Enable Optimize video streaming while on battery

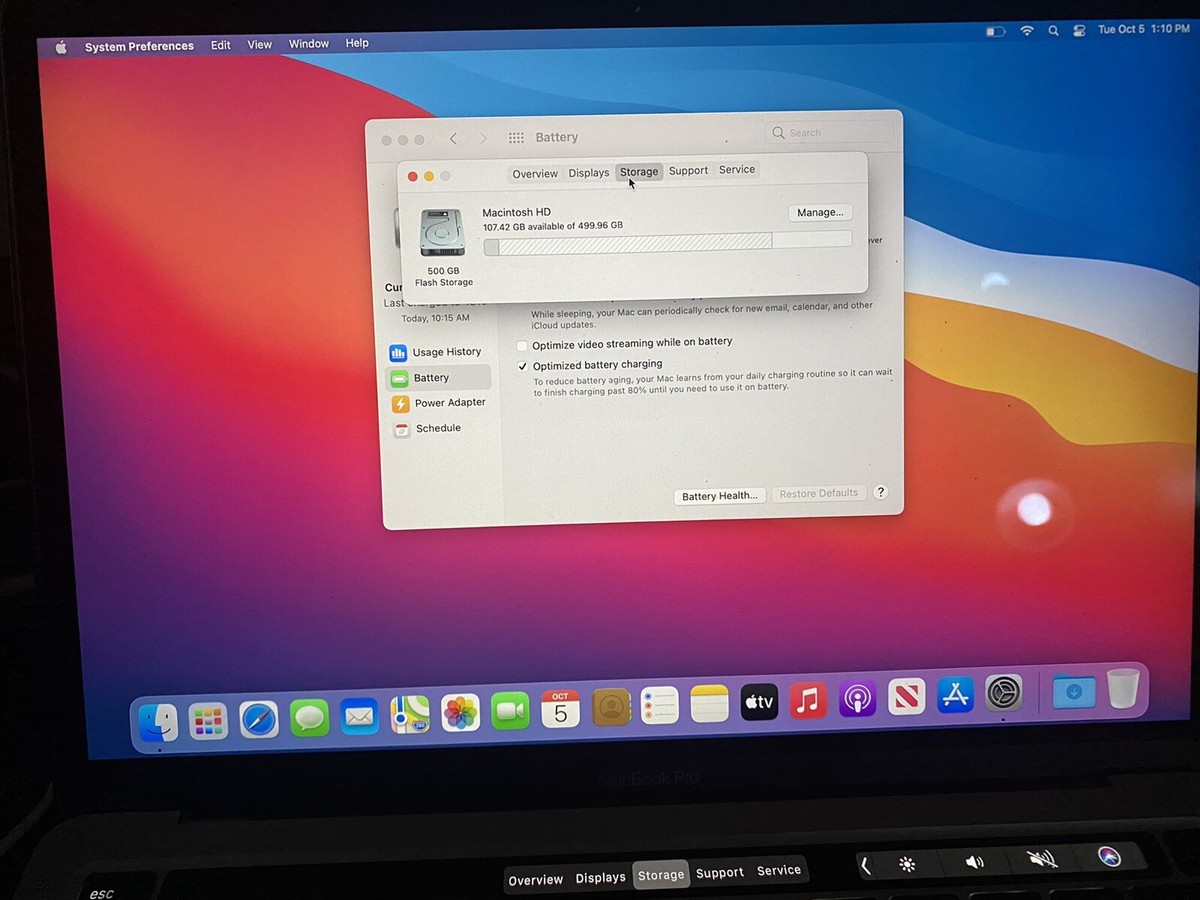[521, 345]
